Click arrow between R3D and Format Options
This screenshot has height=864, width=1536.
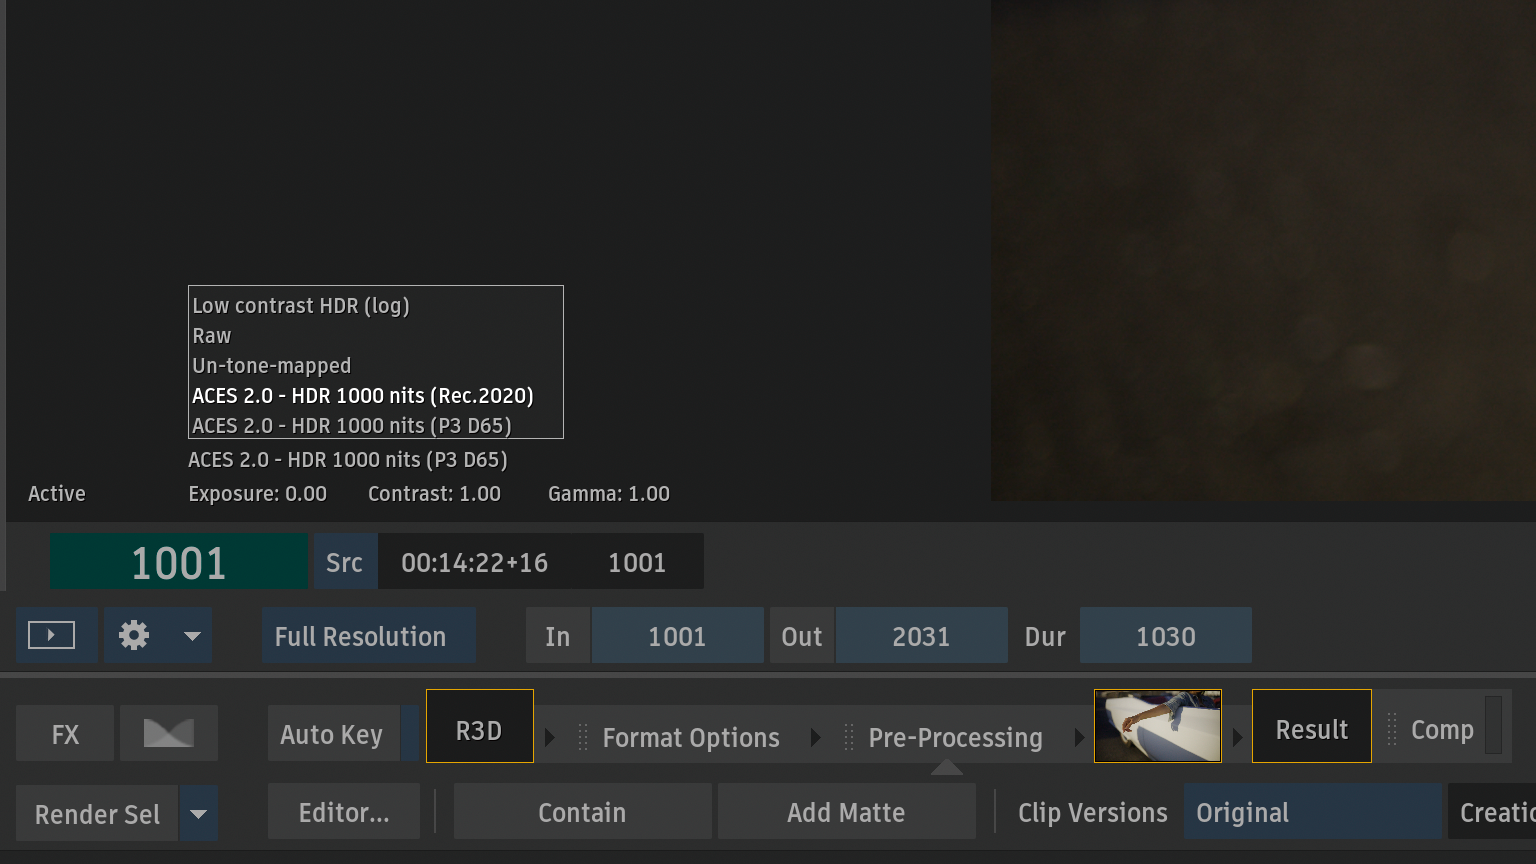pos(549,738)
